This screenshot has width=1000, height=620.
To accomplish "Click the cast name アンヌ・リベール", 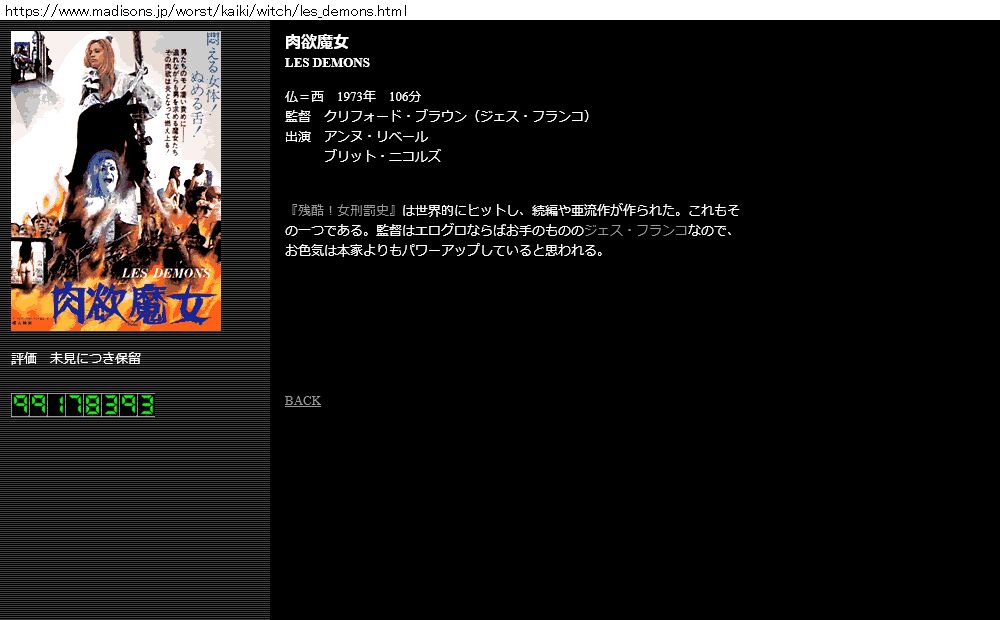I will [375, 136].
